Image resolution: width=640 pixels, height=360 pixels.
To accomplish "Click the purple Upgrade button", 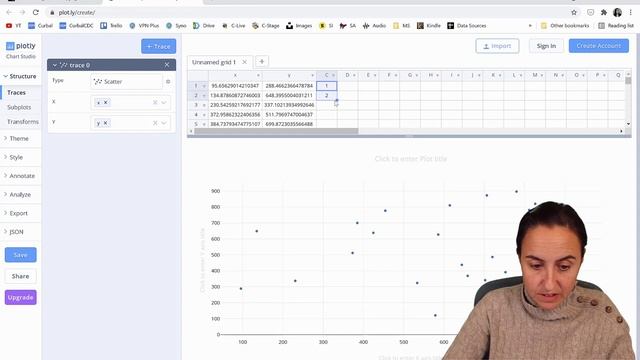I will point(20,298).
